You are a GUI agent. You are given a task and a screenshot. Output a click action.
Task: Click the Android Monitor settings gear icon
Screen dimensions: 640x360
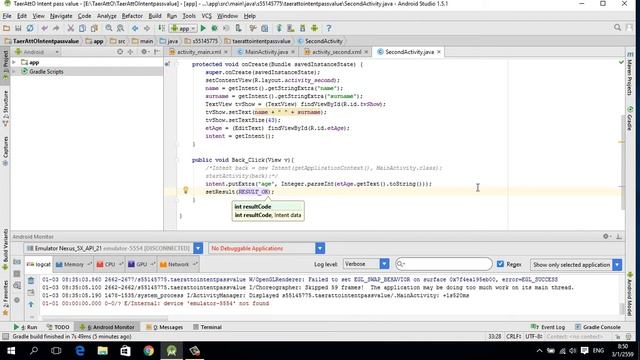(x=606, y=236)
